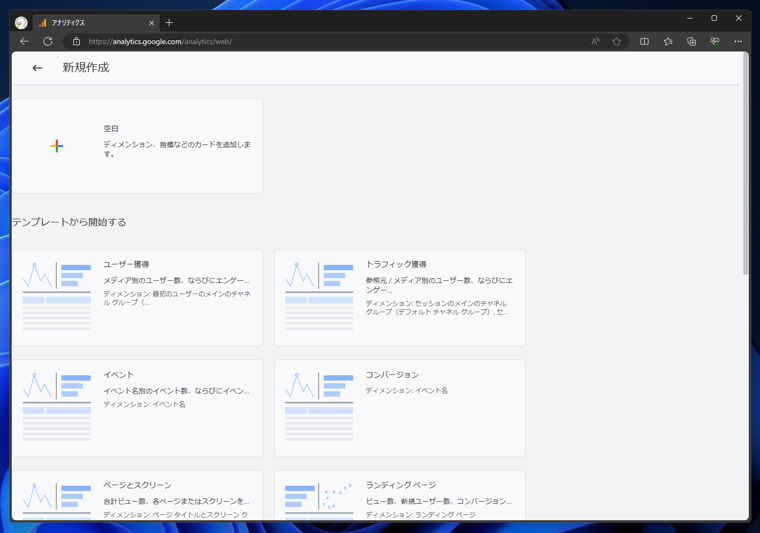This screenshot has width=760, height=533.
Task: Click ディメンション: セッションのメインのチャネル text
Action: tap(437, 308)
